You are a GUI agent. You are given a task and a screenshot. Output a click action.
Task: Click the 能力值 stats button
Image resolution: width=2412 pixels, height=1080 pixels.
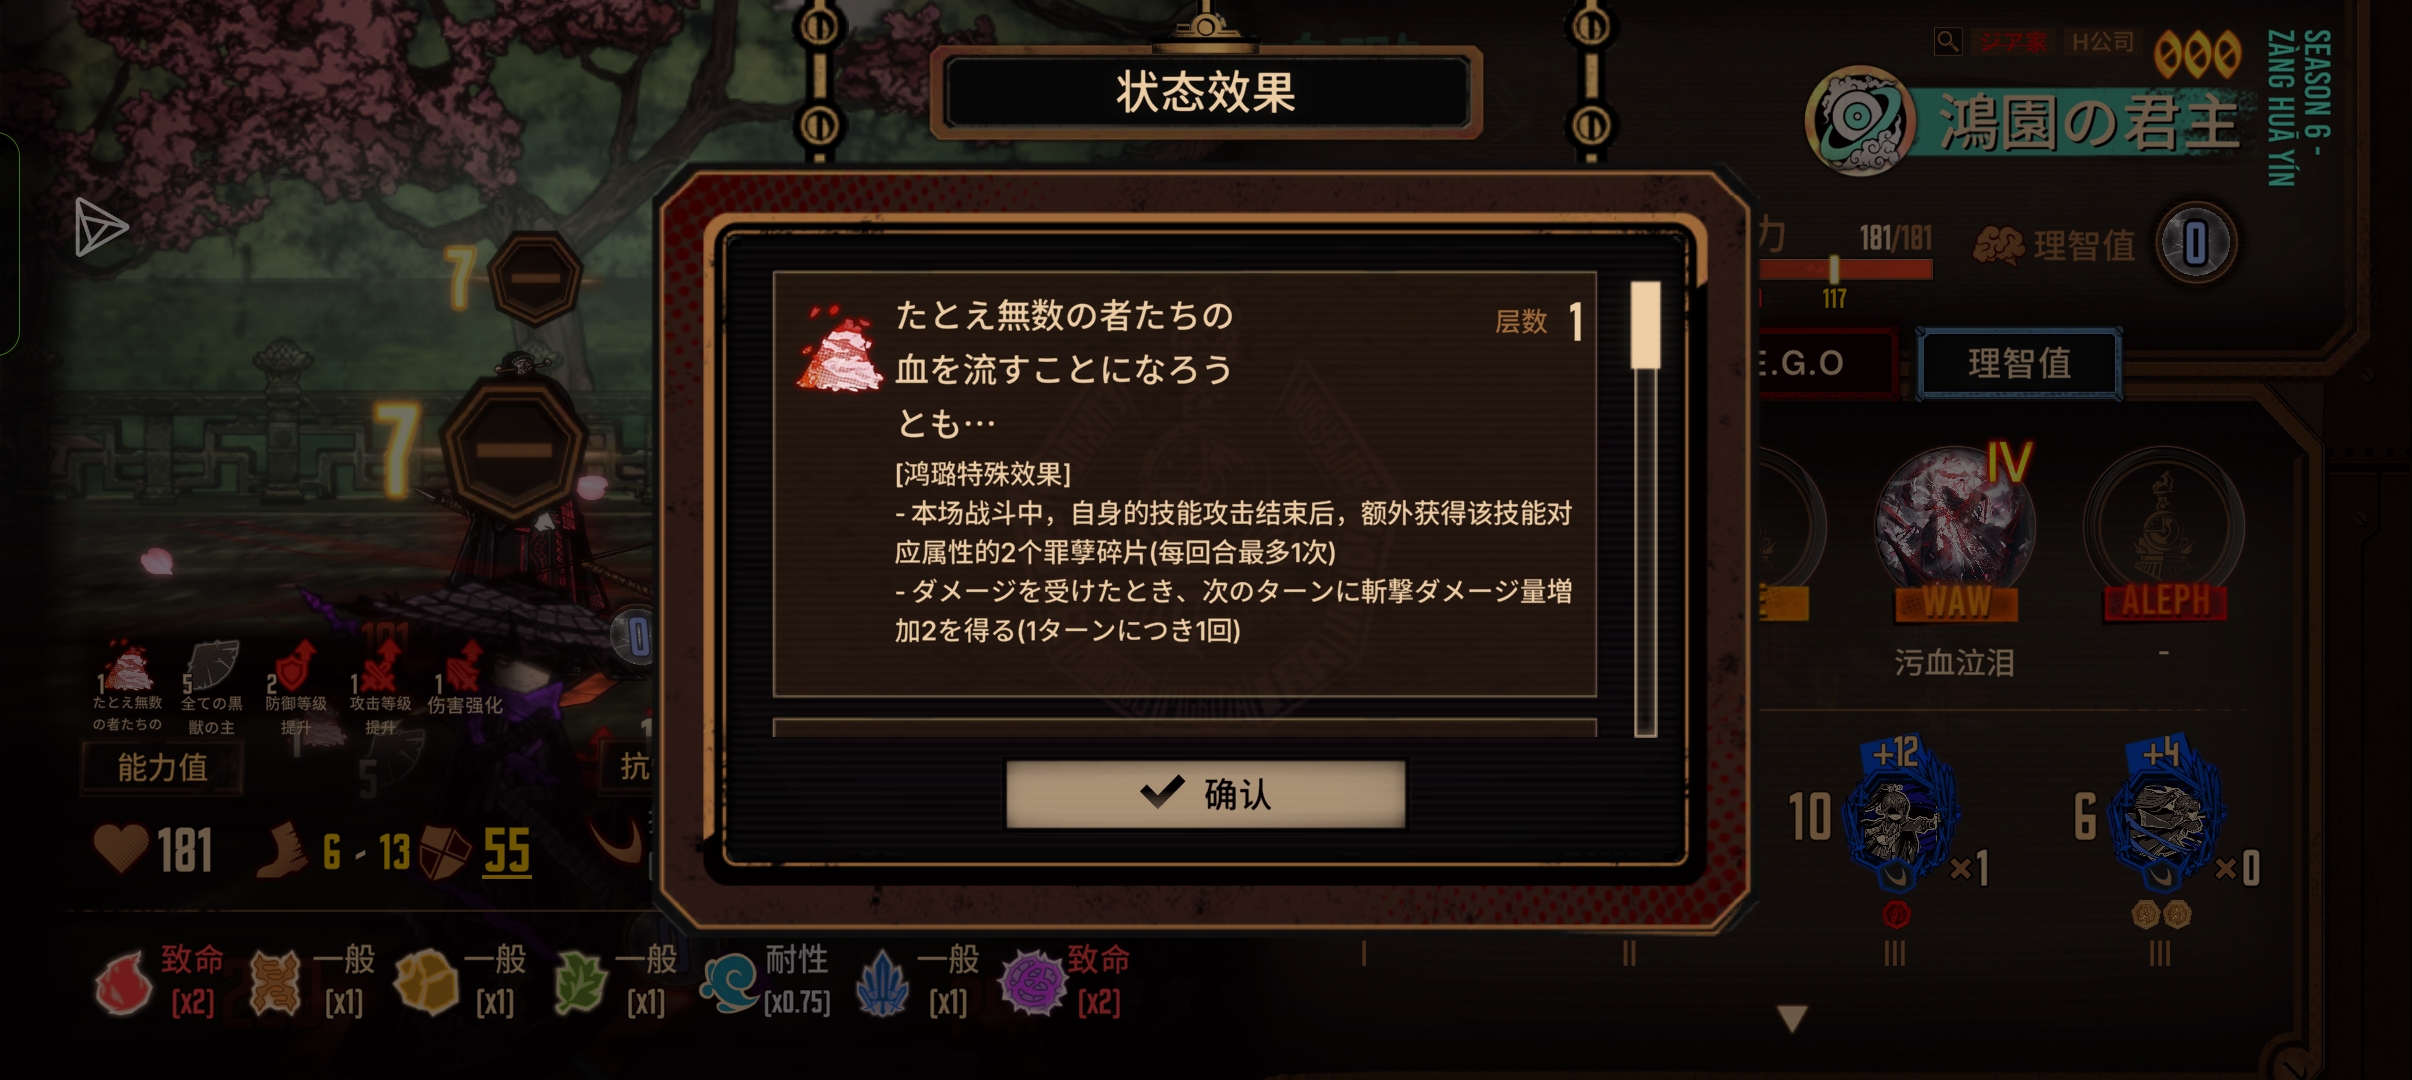tap(162, 768)
